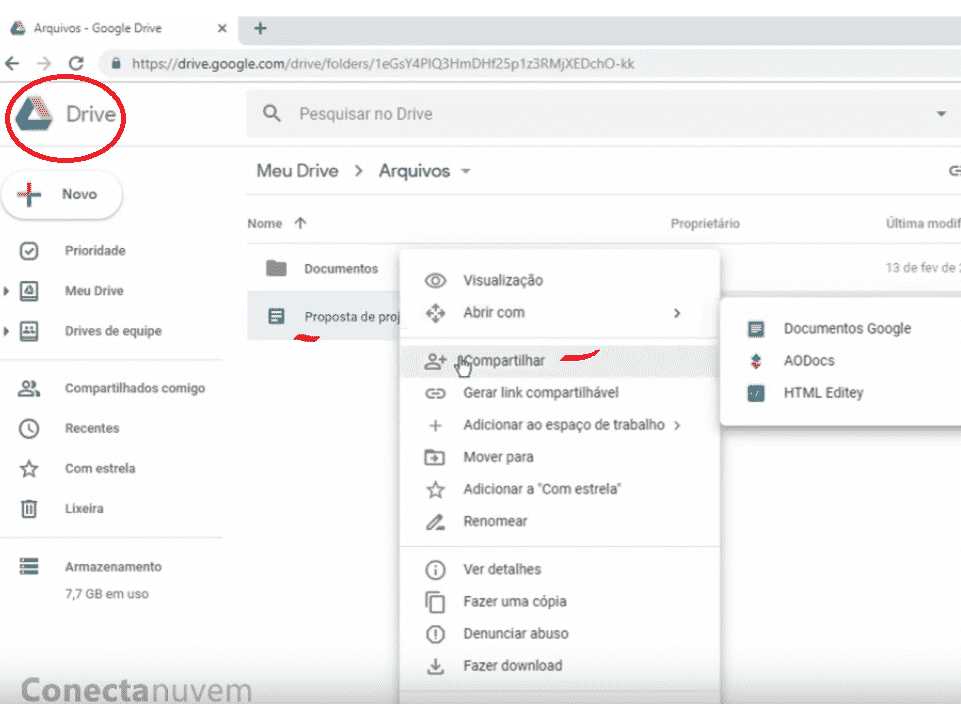Click the Armazenamento storage icon
The height and width of the screenshot is (704, 961).
click(29, 566)
